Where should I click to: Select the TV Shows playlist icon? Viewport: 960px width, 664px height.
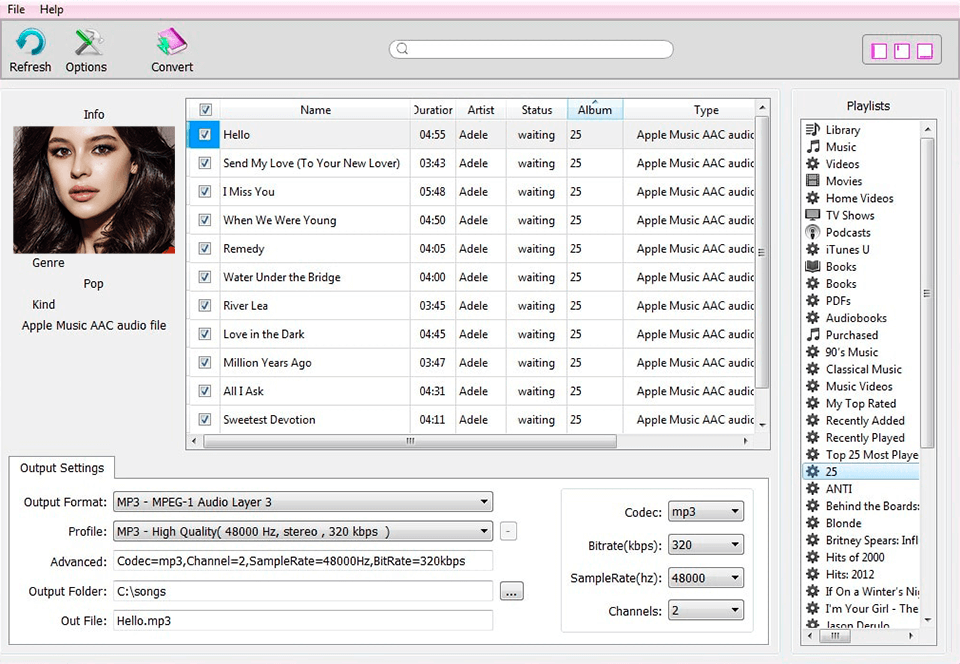814,215
